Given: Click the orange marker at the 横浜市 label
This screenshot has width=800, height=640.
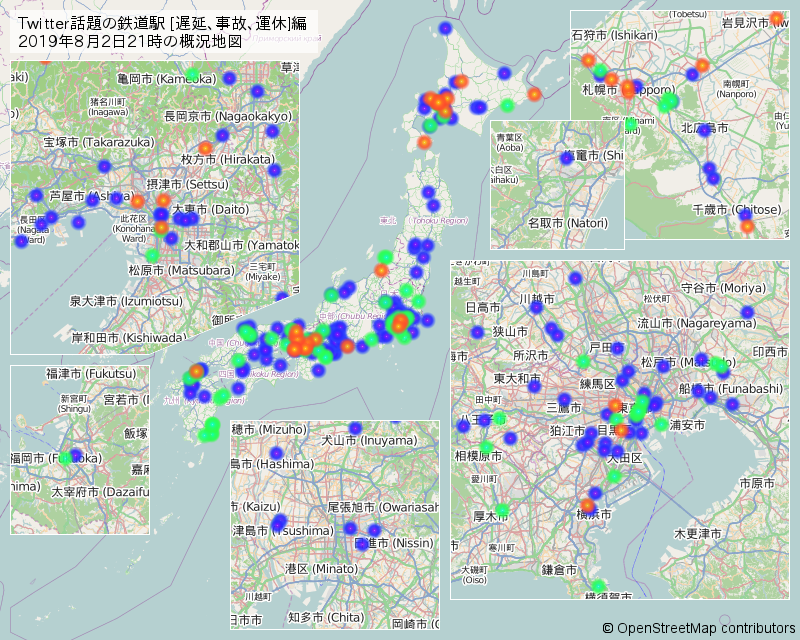Looking at the screenshot, I should click(x=588, y=506).
